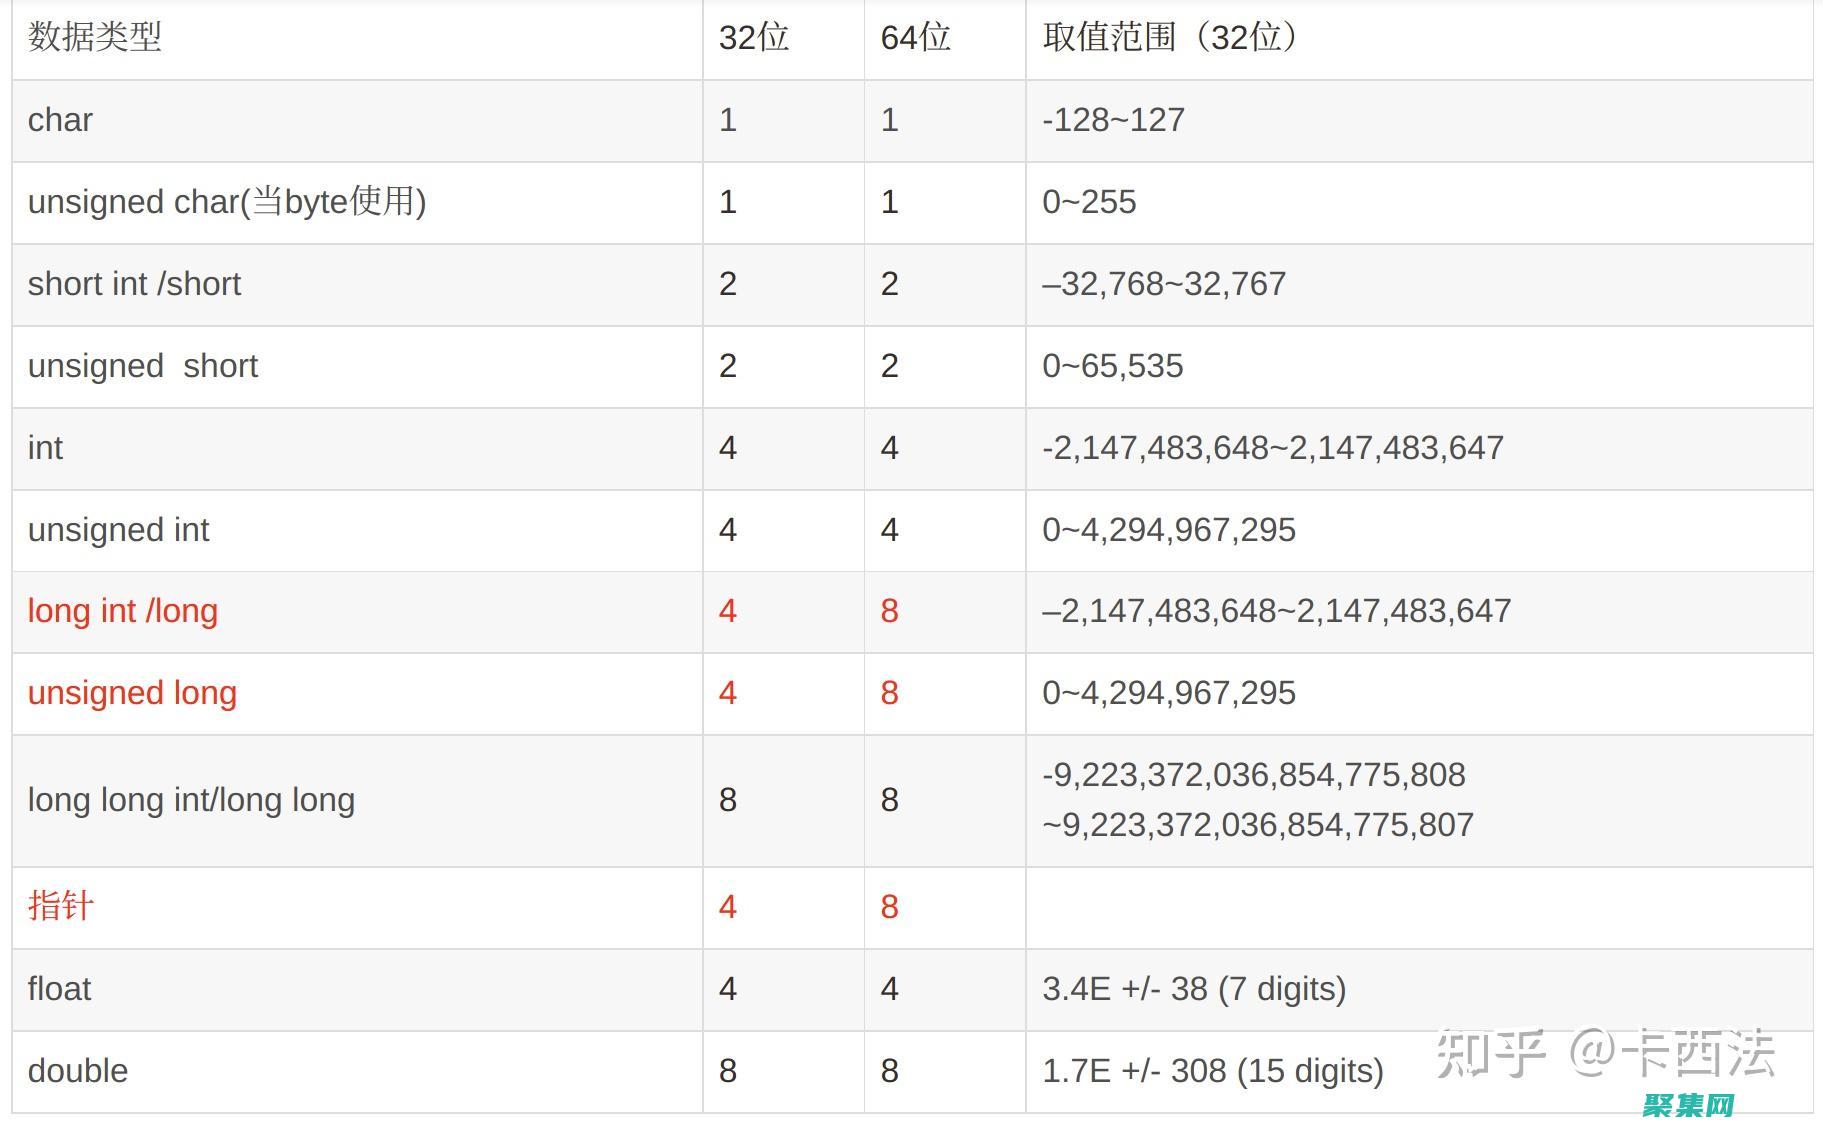
Task: Click the red 'long int /long' text
Action: point(122,611)
